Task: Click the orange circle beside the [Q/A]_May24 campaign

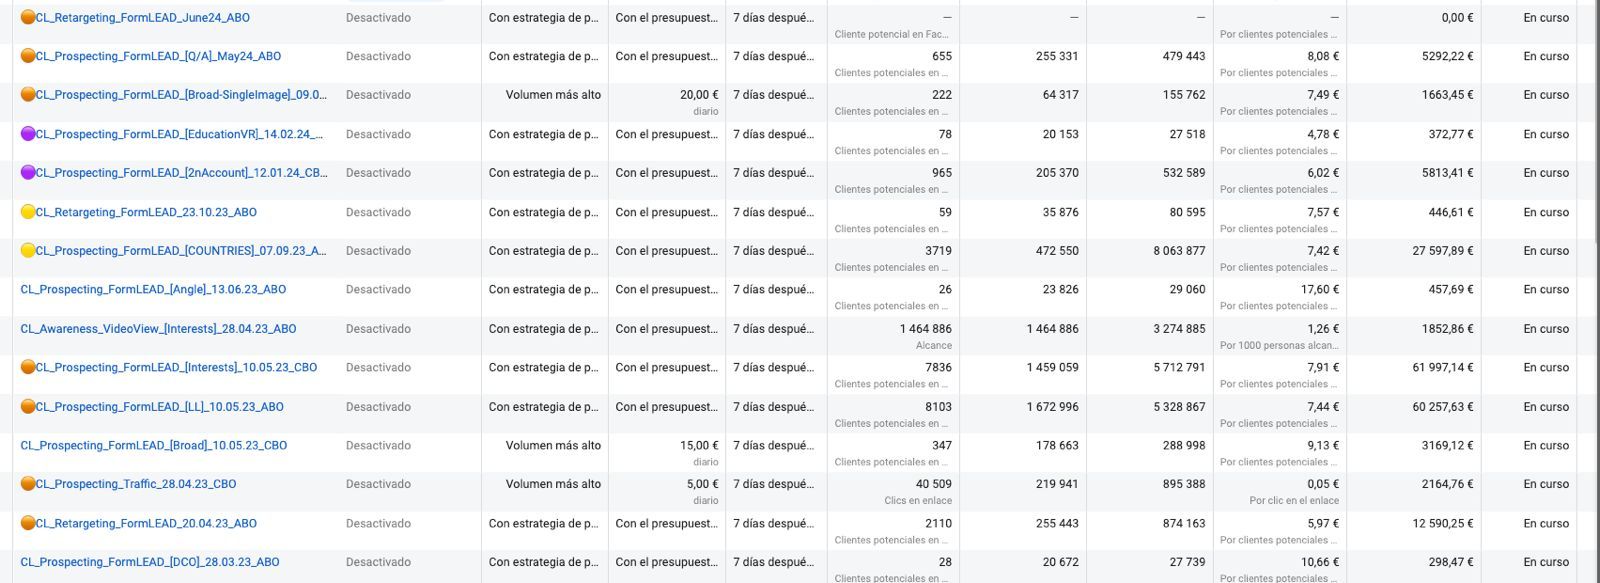Action: 28,56
